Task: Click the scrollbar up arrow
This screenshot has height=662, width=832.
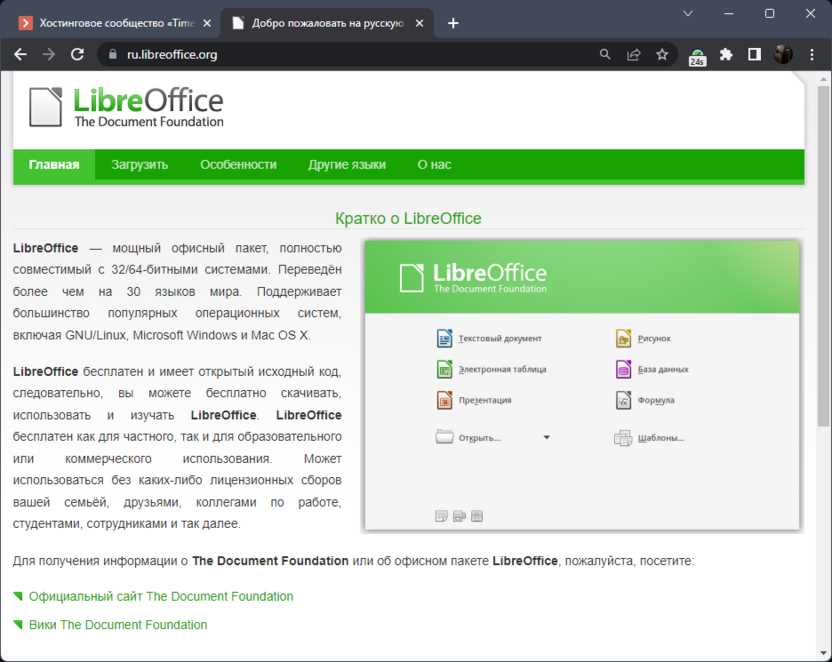Action: pyautogui.click(x=823, y=79)
